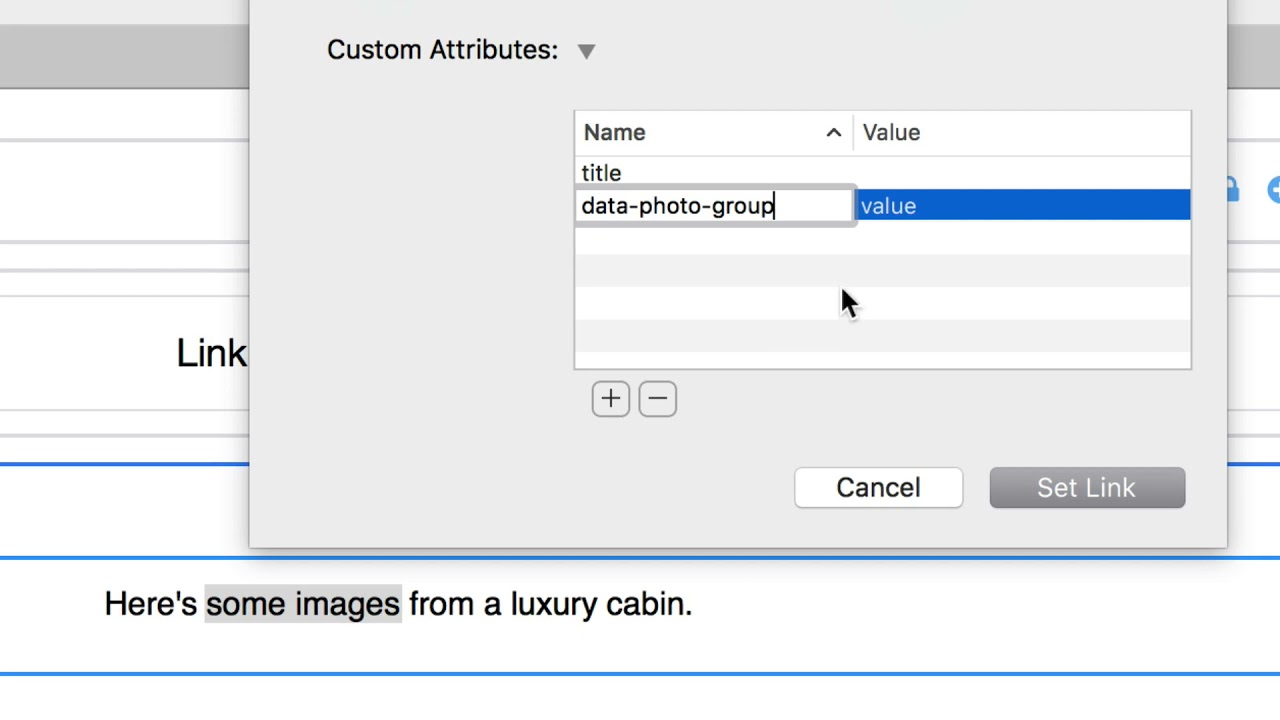Collapse the Custom Attributes disclosure triangle
Image resolution: width=1280 pixels, height=720 pixels.
click(x=586, y=51)
